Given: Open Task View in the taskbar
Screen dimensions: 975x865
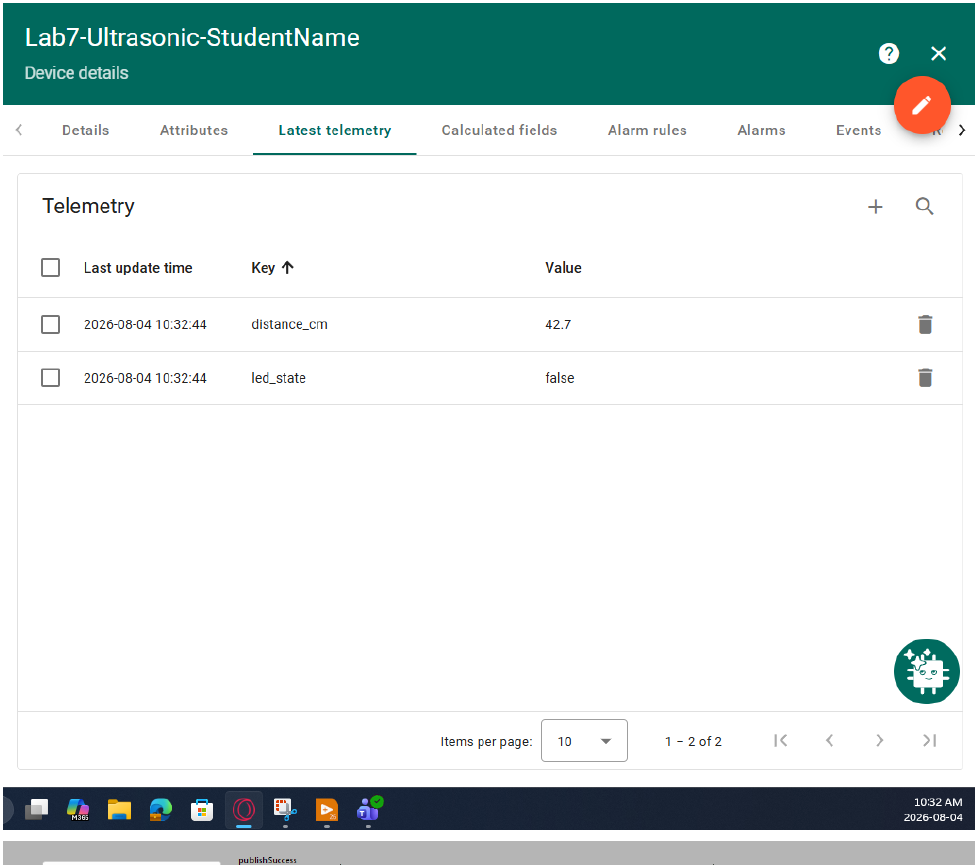Looking at the screenshot, I should [x=37, y=809].
